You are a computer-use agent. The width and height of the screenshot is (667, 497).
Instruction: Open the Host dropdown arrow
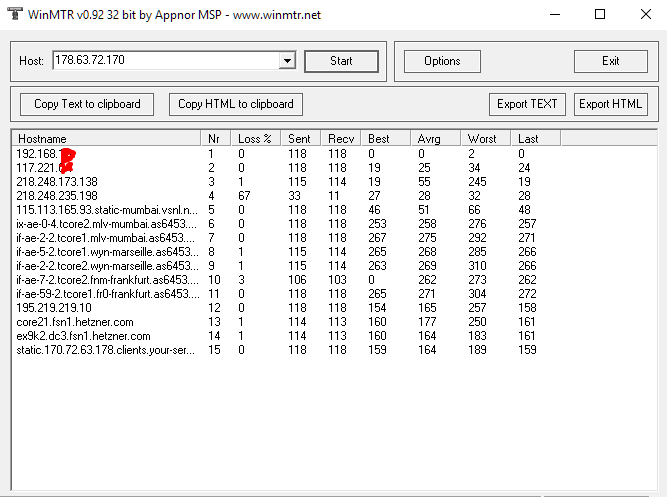(x=288, y=60)
